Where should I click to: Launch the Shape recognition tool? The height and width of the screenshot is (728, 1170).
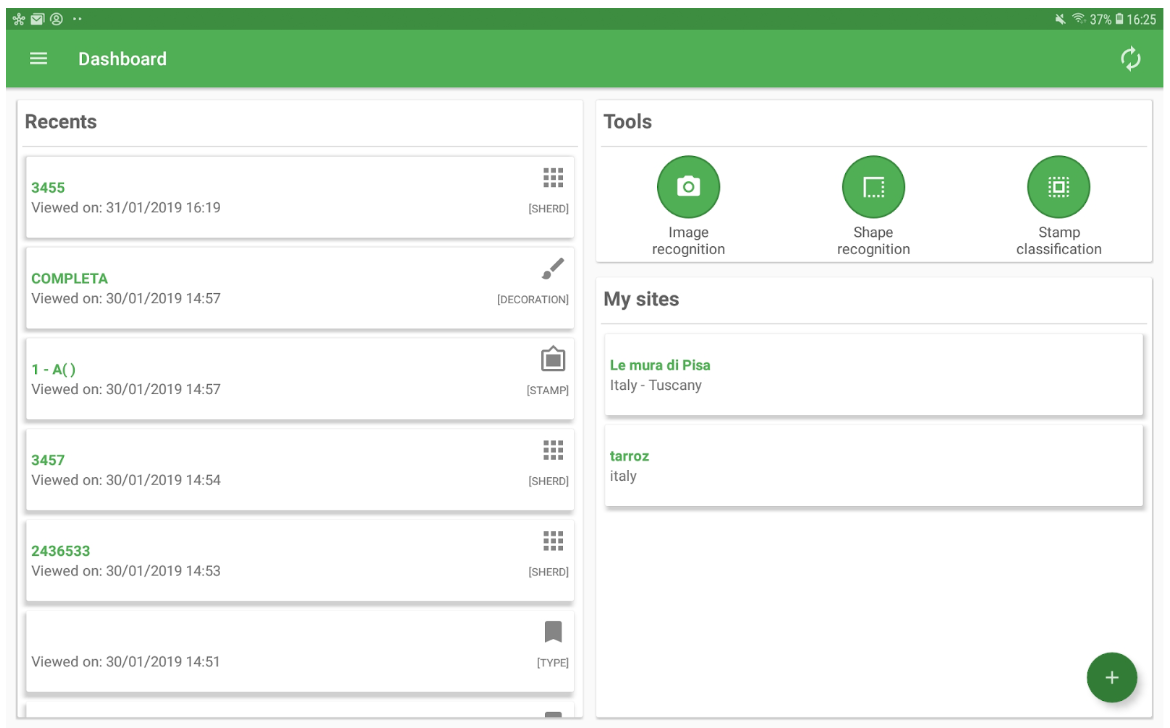(x=873, y=187)
